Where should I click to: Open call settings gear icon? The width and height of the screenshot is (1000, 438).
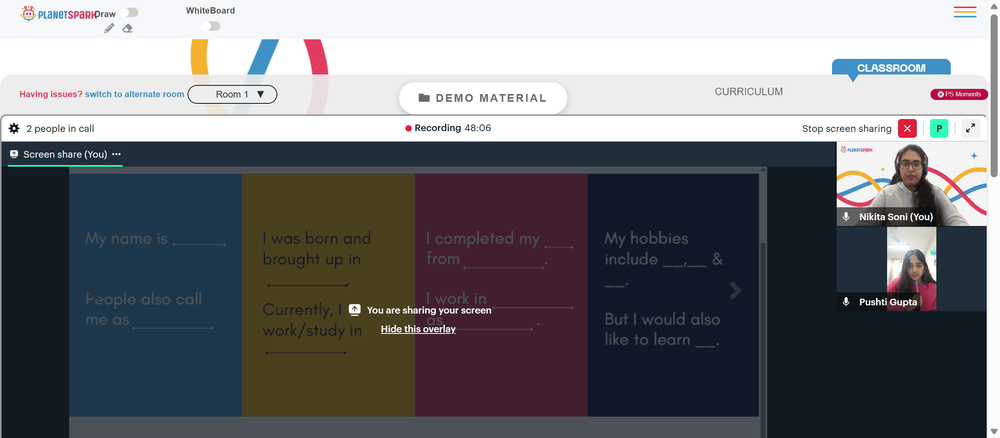pyautogui.click(x=14, y=129)
